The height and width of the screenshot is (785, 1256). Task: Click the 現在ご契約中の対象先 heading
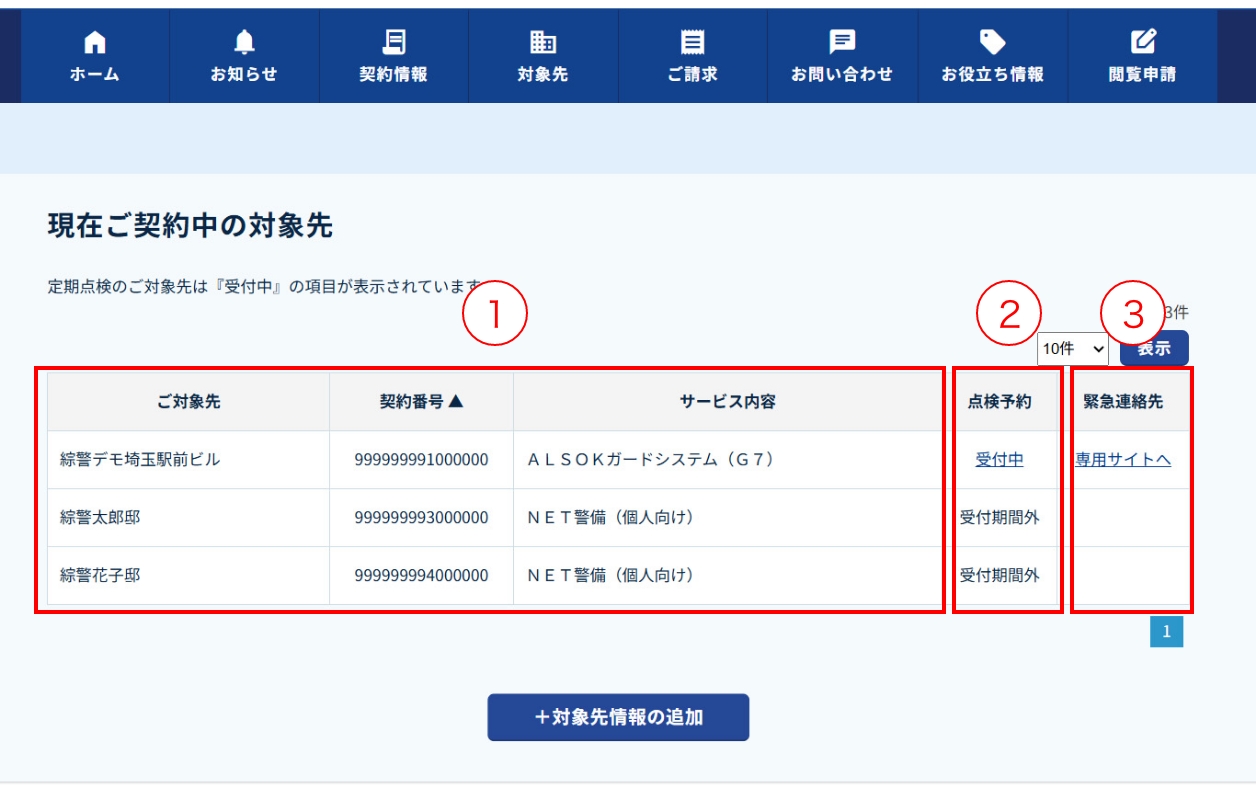(x=190, y=226)
